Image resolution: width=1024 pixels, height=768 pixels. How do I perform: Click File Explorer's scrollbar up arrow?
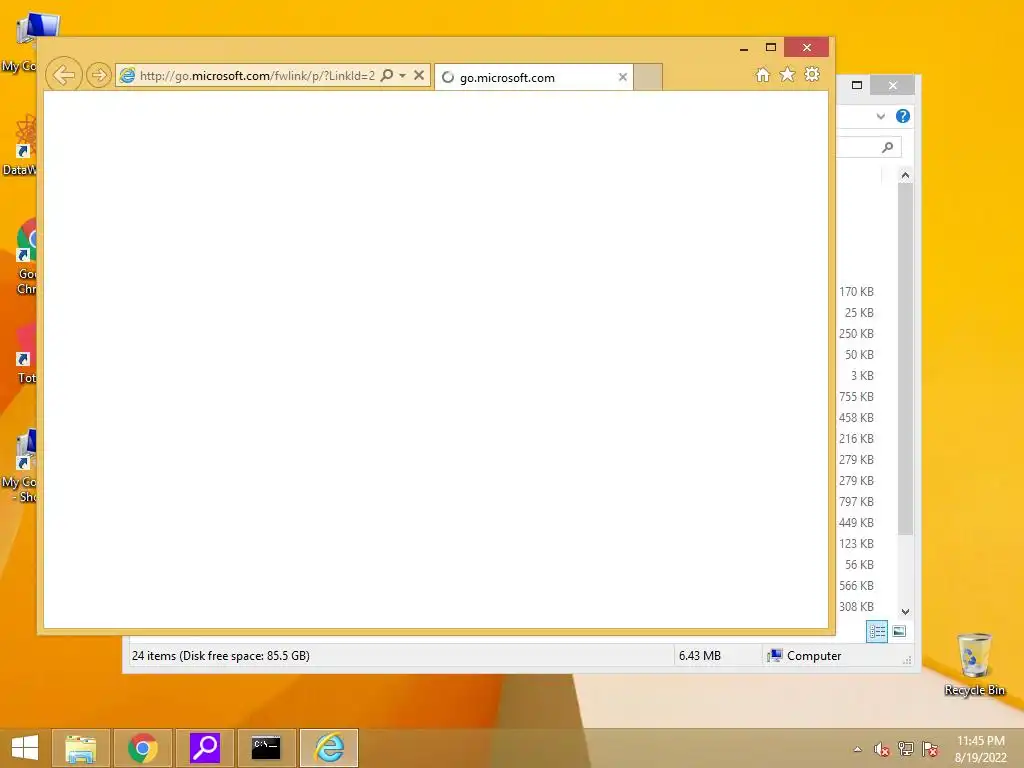tap(905, 175)
